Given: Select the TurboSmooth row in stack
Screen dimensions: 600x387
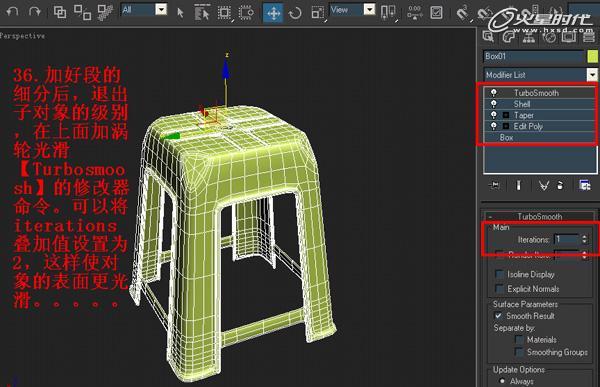Looking at the screenshot, I should tap(539, 93).
